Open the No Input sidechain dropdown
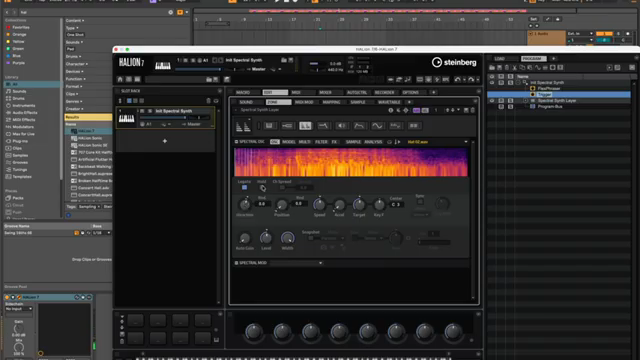 click(19, 309)
